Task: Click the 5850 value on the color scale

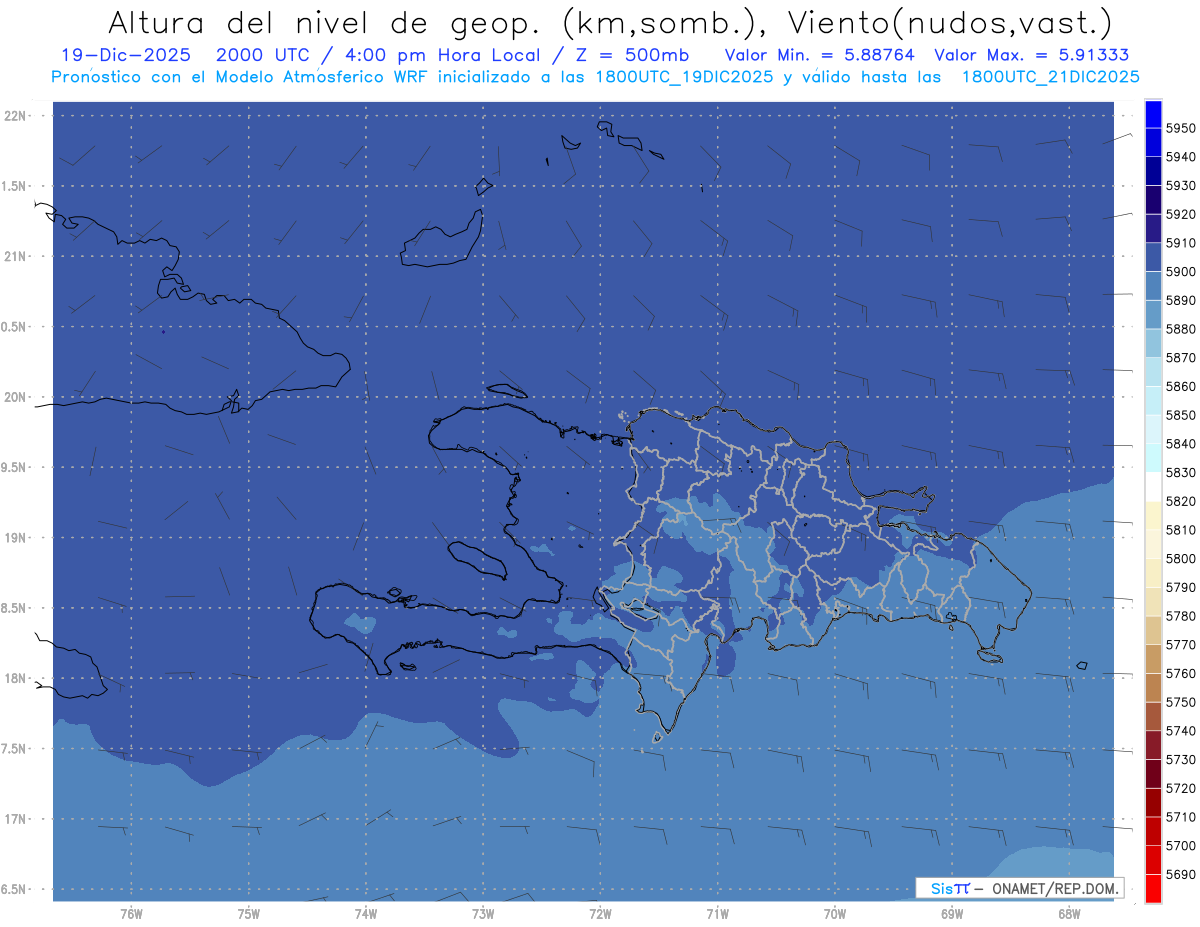Action: click(x=1181, y=415)
